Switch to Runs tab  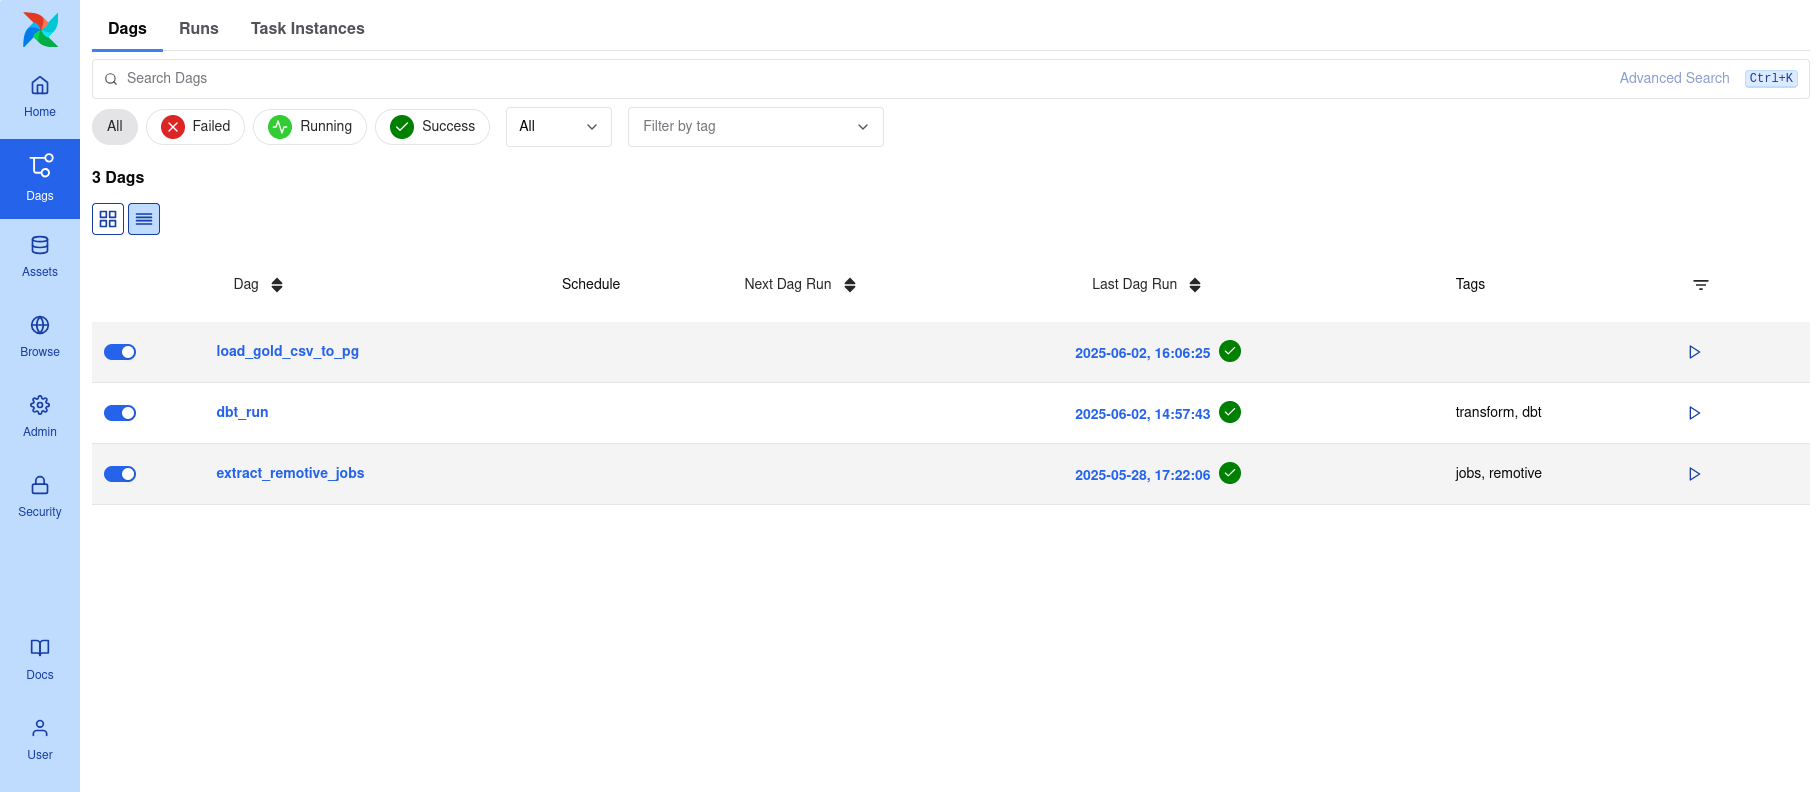pos(199,28)
